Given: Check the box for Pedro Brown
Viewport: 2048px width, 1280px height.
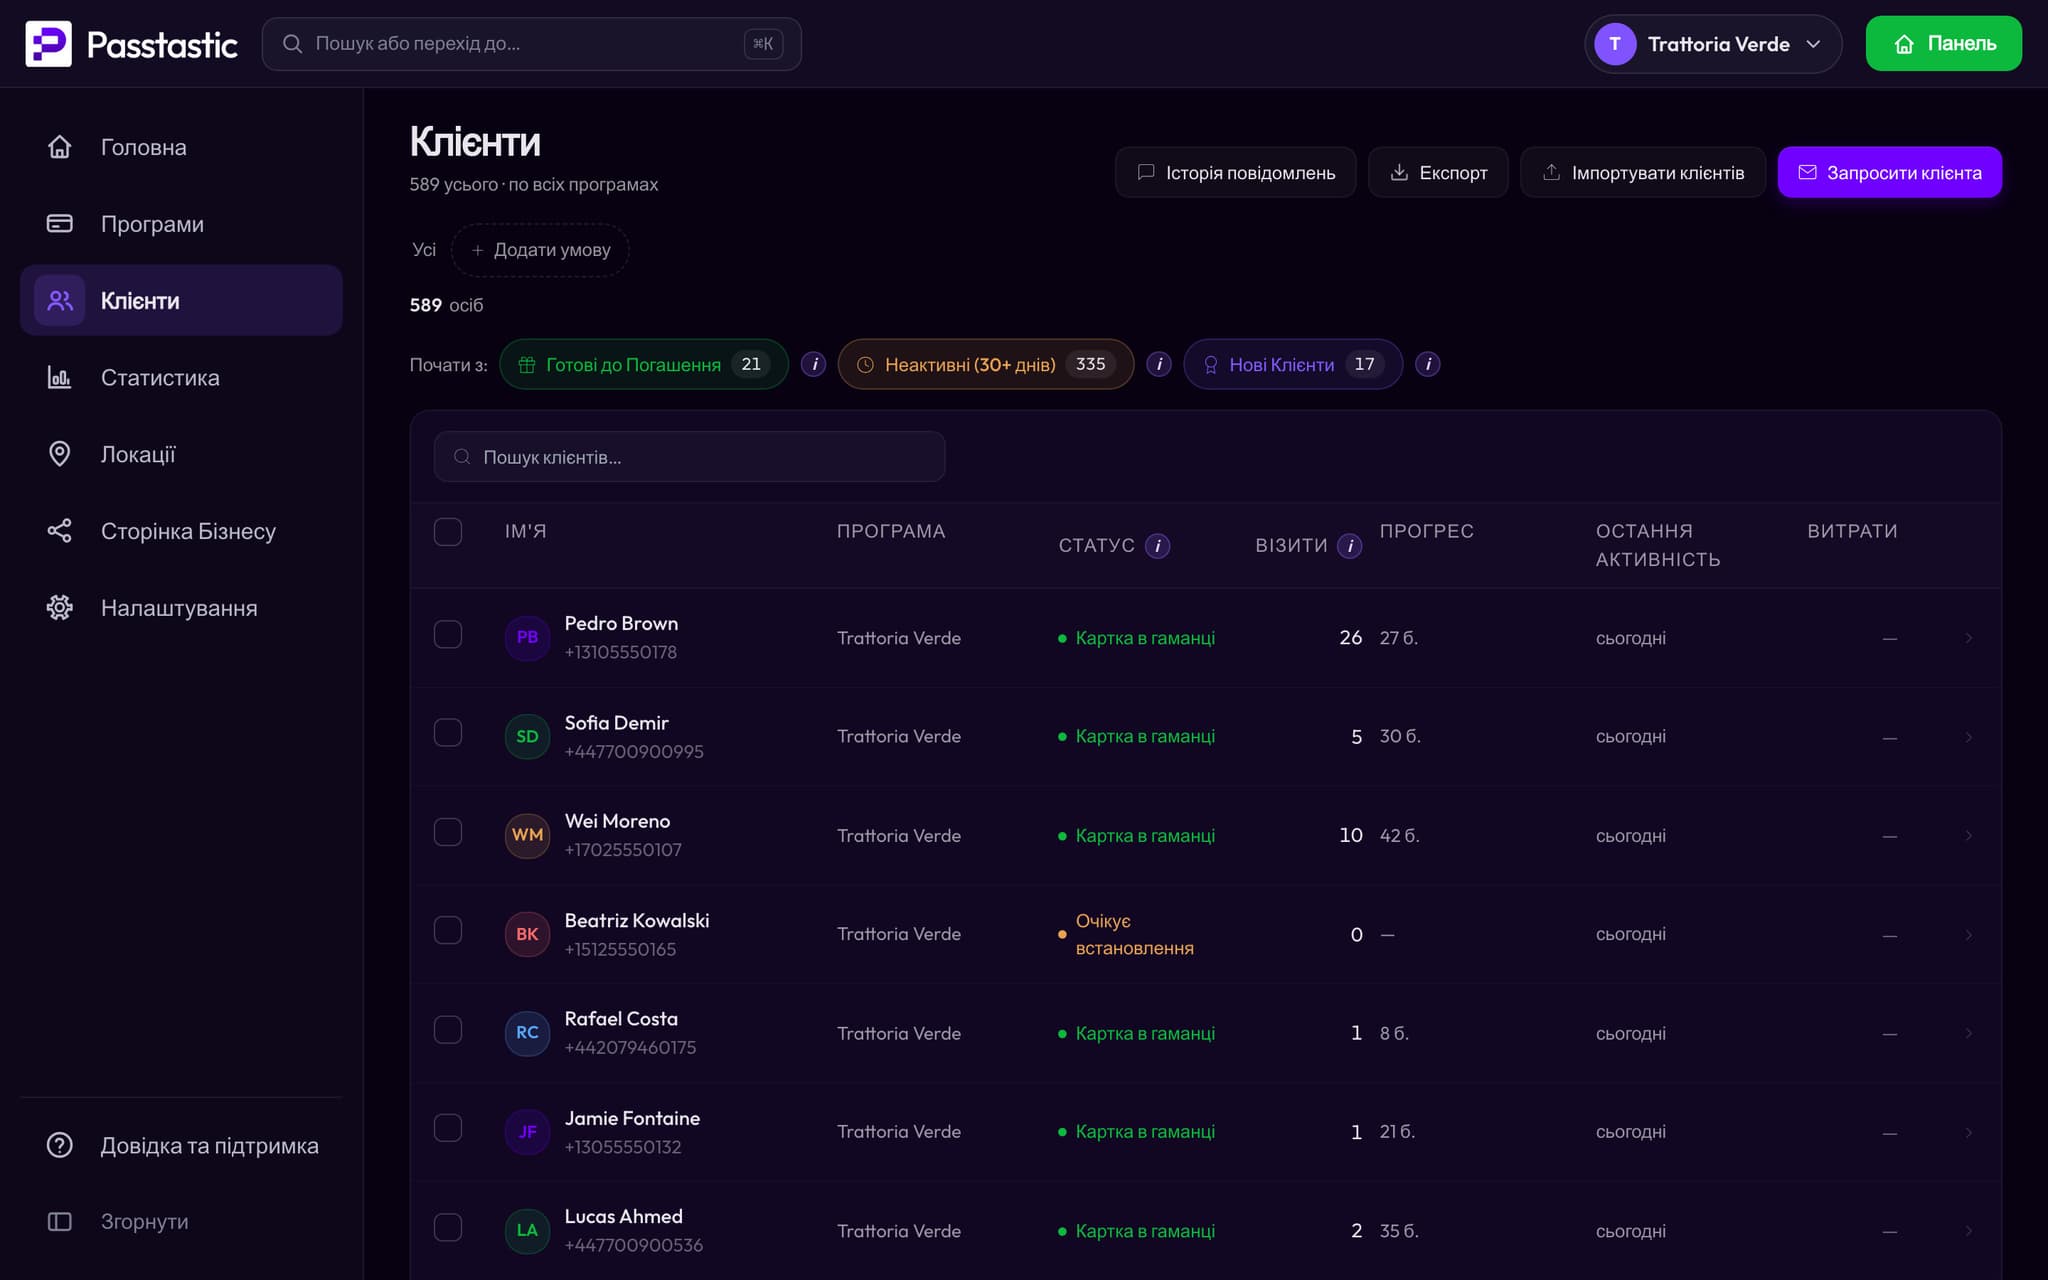Looking at the screenshot, I should point(448,635).
